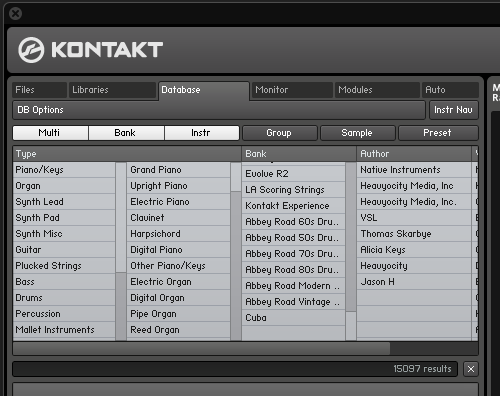Viewport: 500px width, 396px height.
Task: Sort by the Type column header
Action: pyautogui.click(x=127, y=154)
